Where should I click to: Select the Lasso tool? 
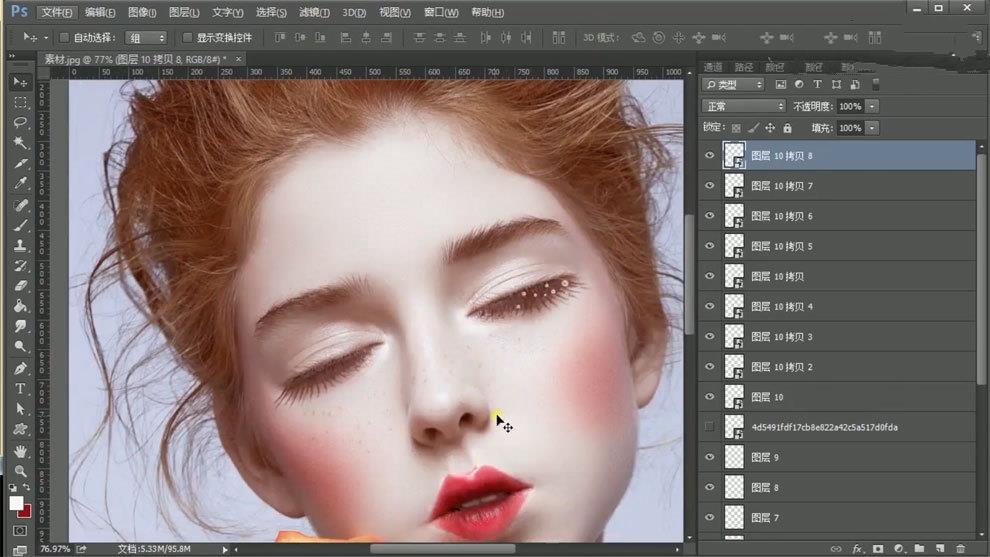click(20, 122)
